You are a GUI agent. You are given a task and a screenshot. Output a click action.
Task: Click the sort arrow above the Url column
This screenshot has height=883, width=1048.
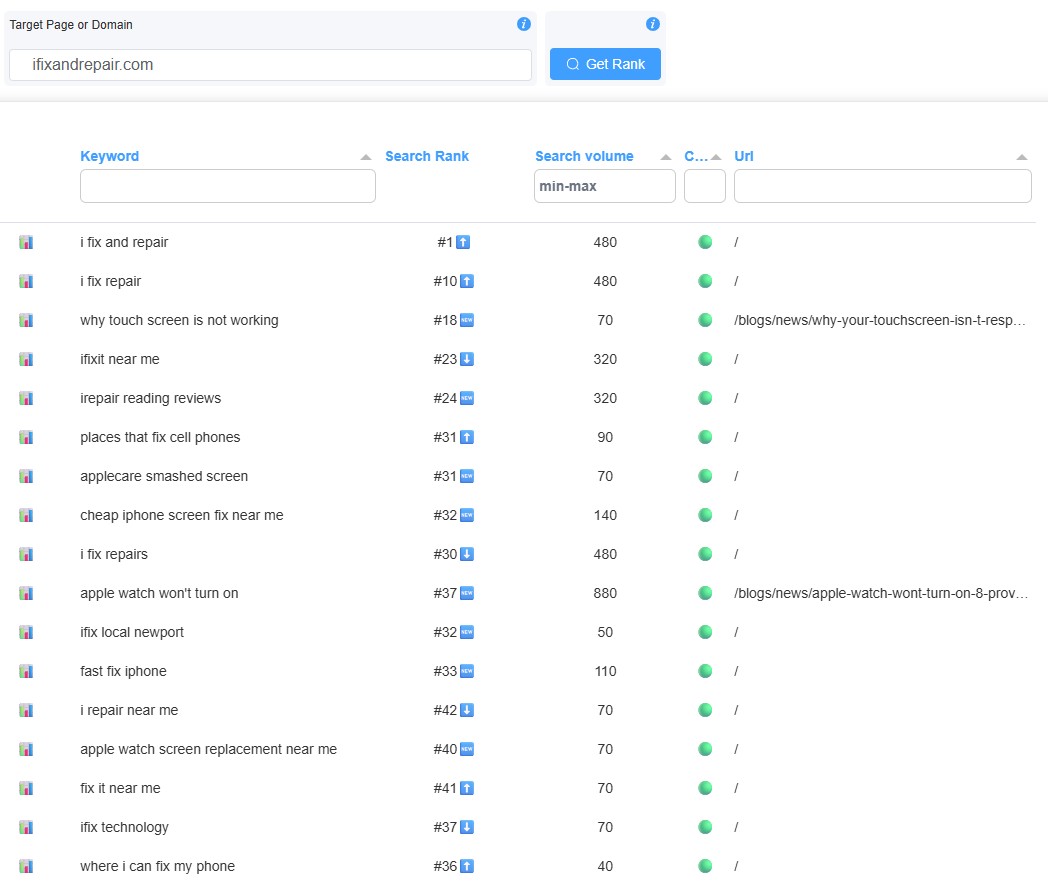click(x=1021, y=157)
